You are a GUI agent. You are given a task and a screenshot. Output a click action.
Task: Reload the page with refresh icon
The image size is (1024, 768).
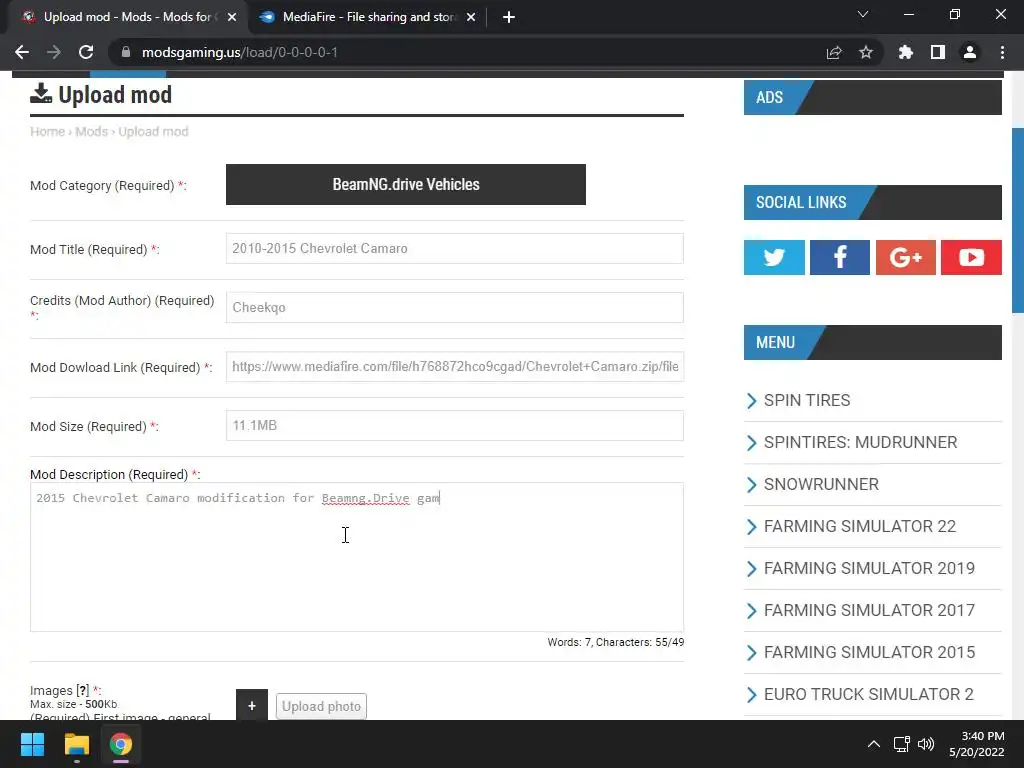pyautogui.click(x=86, y=52)
